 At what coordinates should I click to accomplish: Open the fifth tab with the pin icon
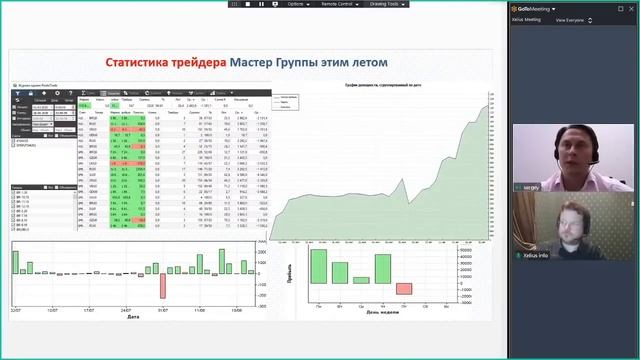[175, 93]
